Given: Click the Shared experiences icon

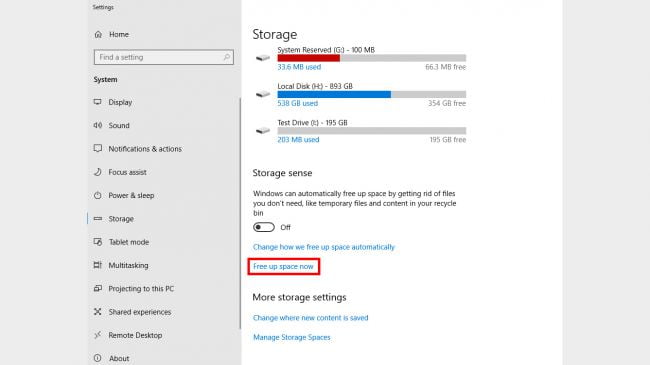Looking at the screenshot, I should click(x=97, y=311).
